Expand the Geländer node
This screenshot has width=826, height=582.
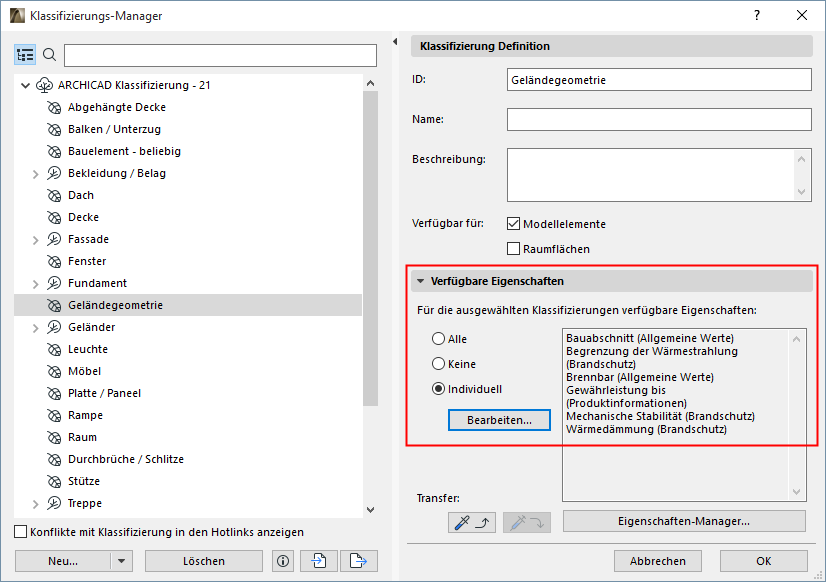[35, 328]
